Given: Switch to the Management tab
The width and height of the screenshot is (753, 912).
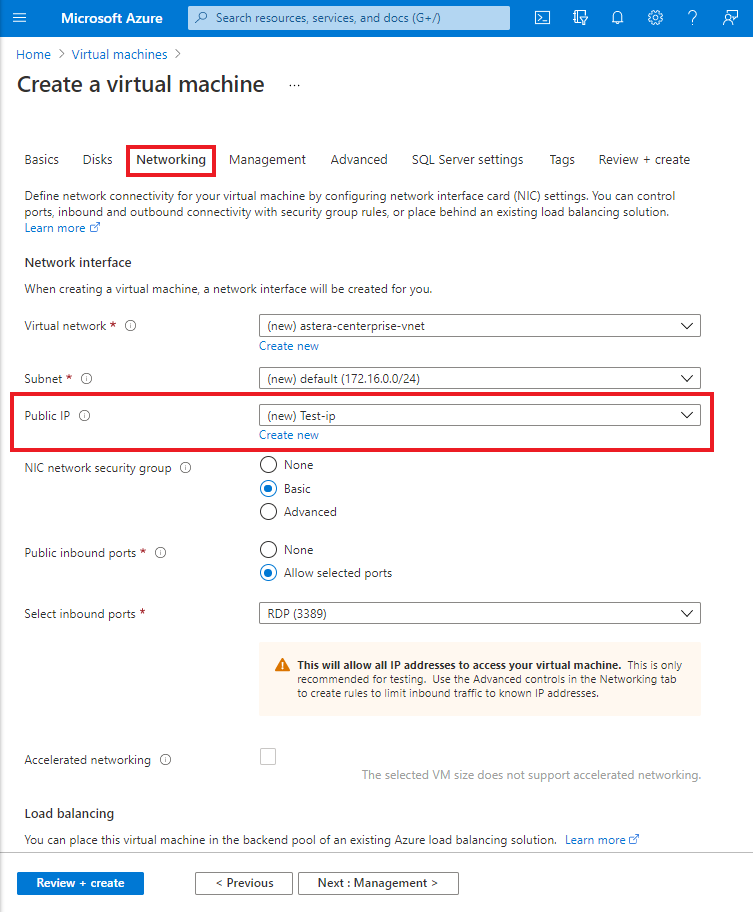Looking at the screenshot, I should [x=267, y=160].
